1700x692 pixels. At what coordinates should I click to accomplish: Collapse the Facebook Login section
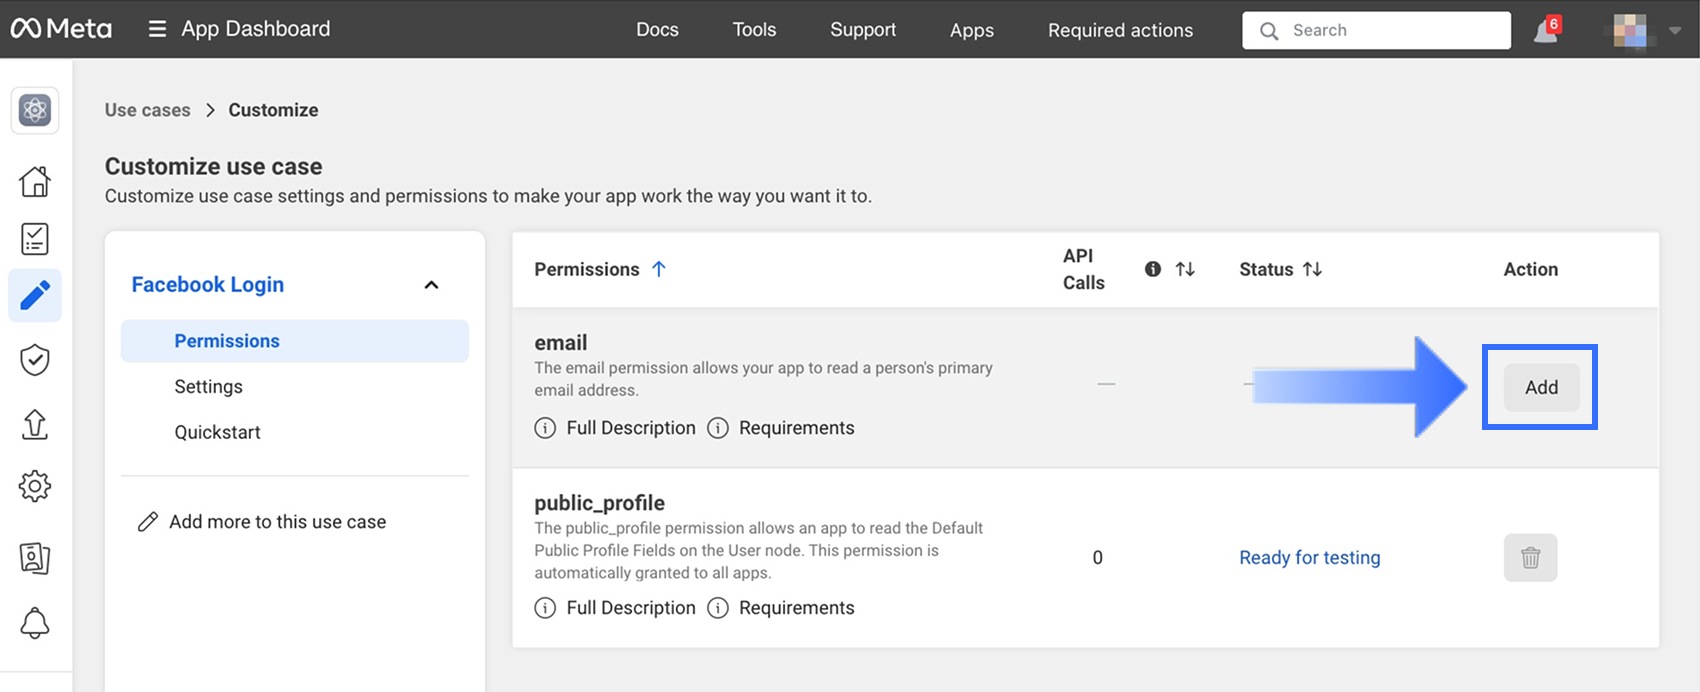[431, 285]
